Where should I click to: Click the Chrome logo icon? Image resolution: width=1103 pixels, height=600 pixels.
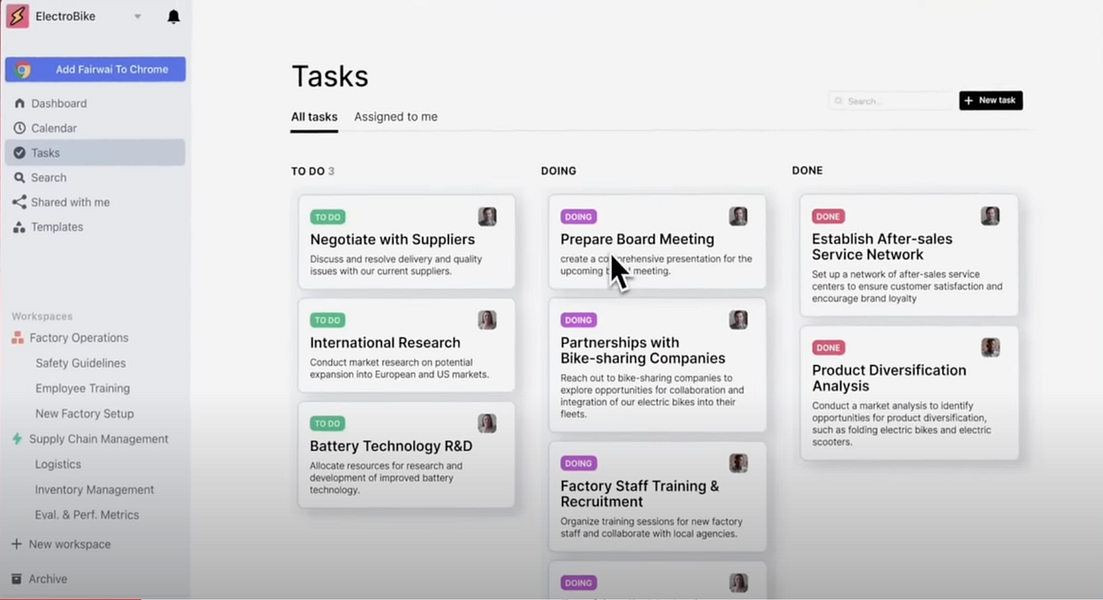(23, 70)
